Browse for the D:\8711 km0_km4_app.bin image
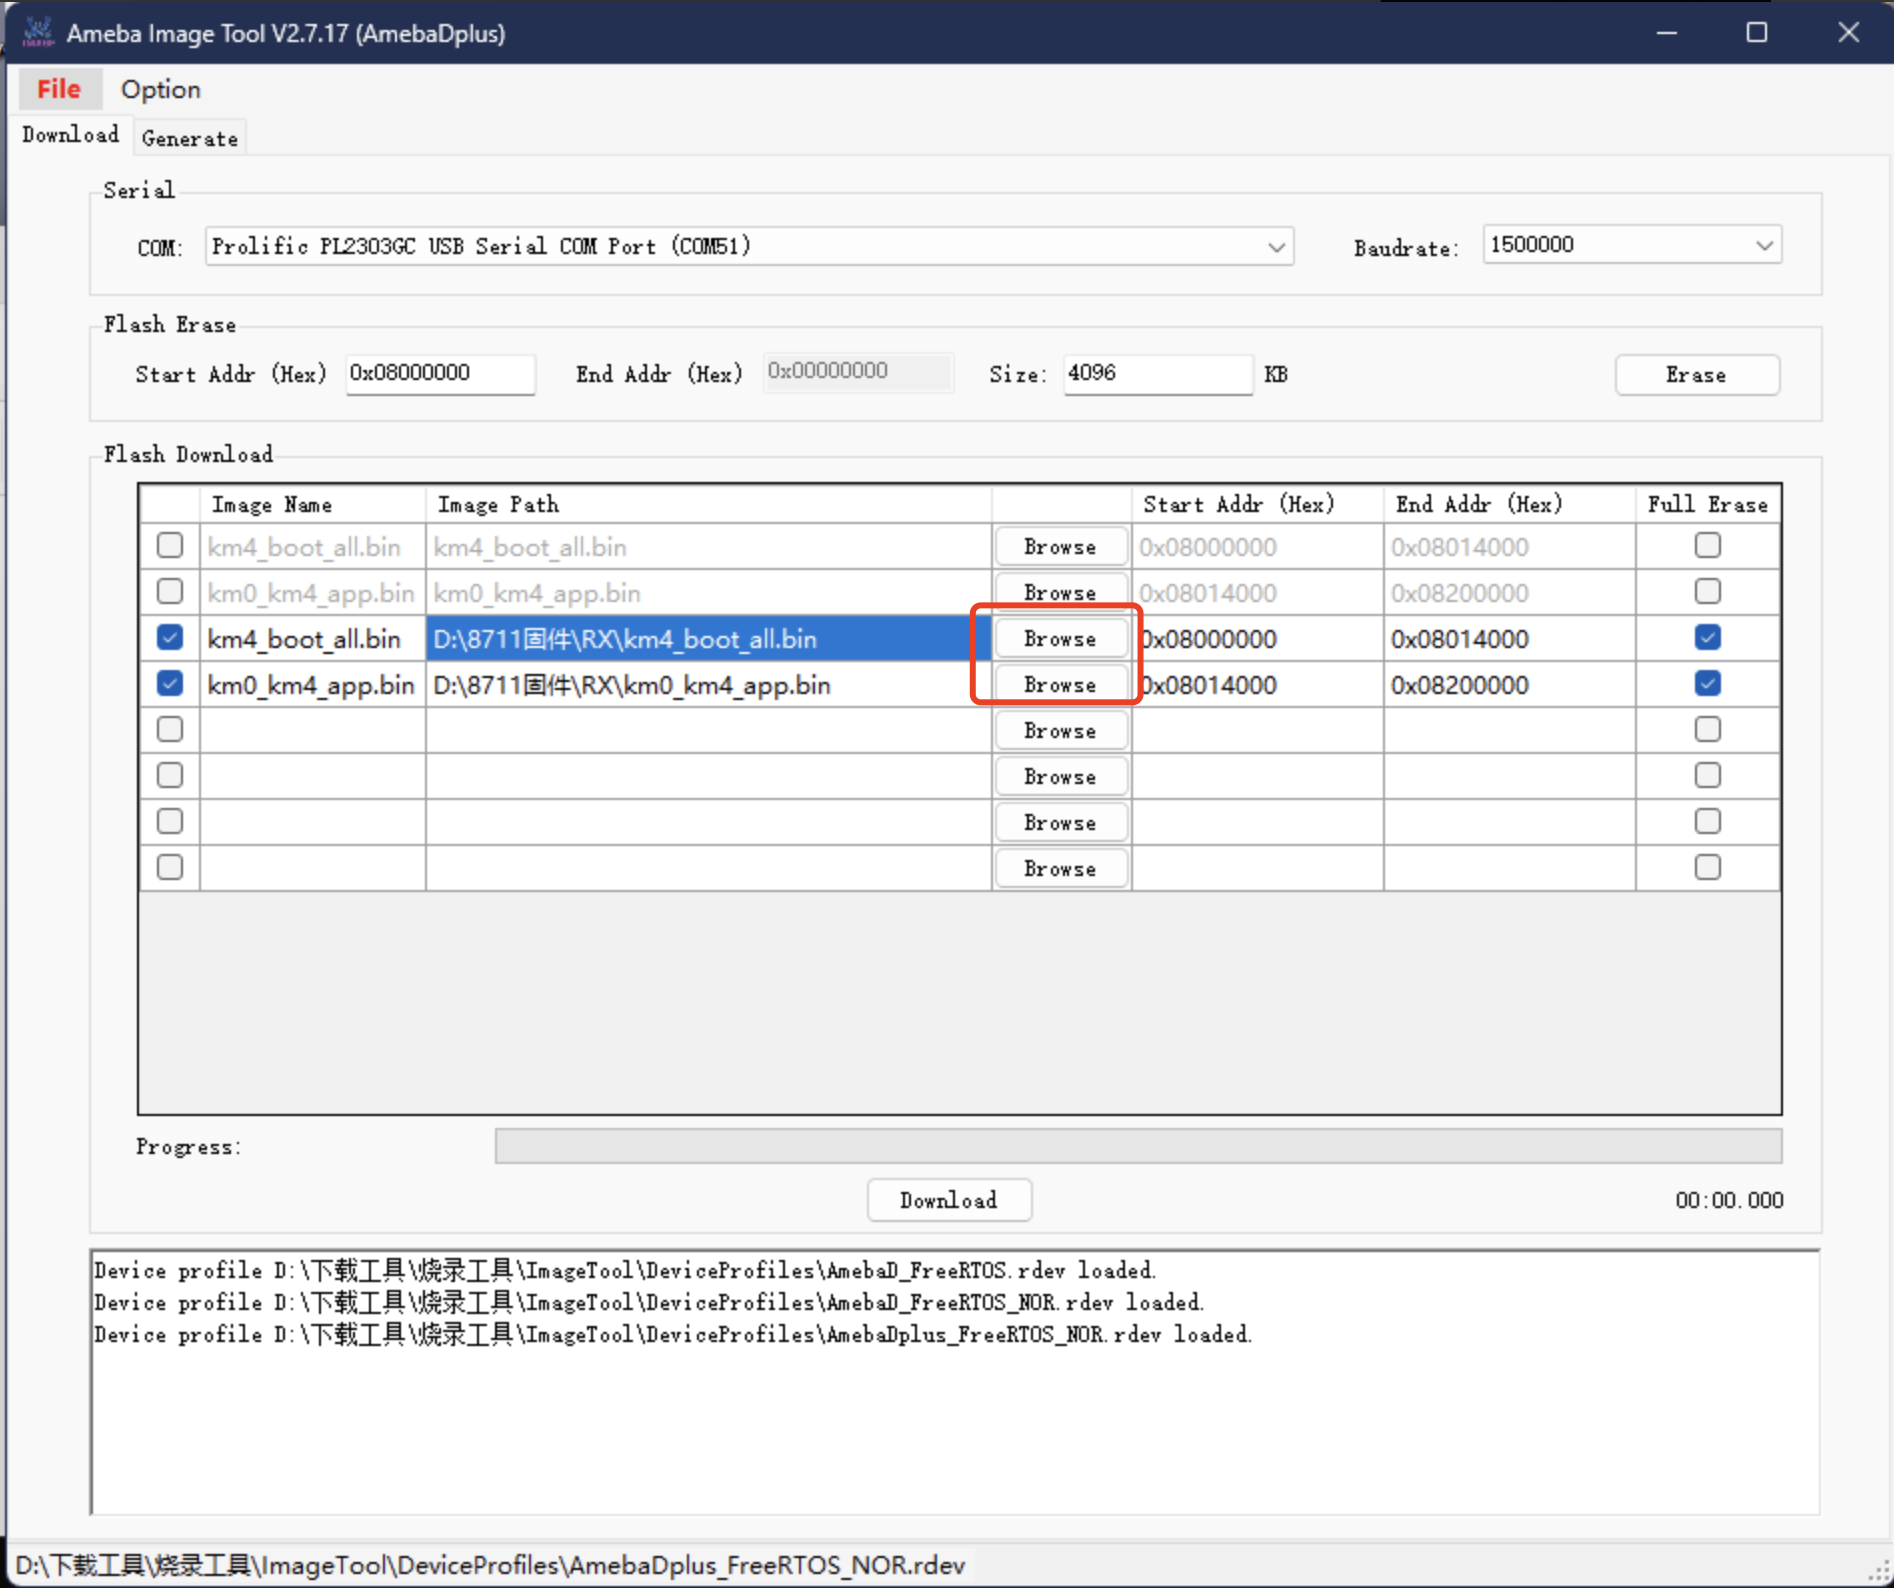This screenshot has height=1588, width=1894. pyautogui.click(x=1060, y=685)
